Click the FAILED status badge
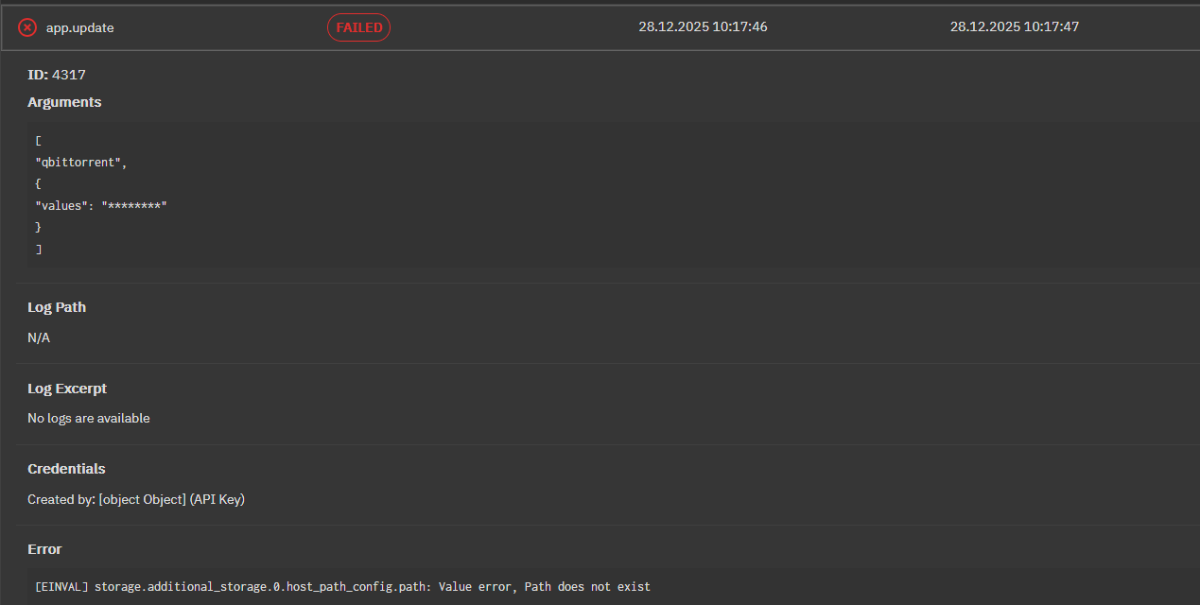The image size is (1200, 605). click(x=359, y=28)
